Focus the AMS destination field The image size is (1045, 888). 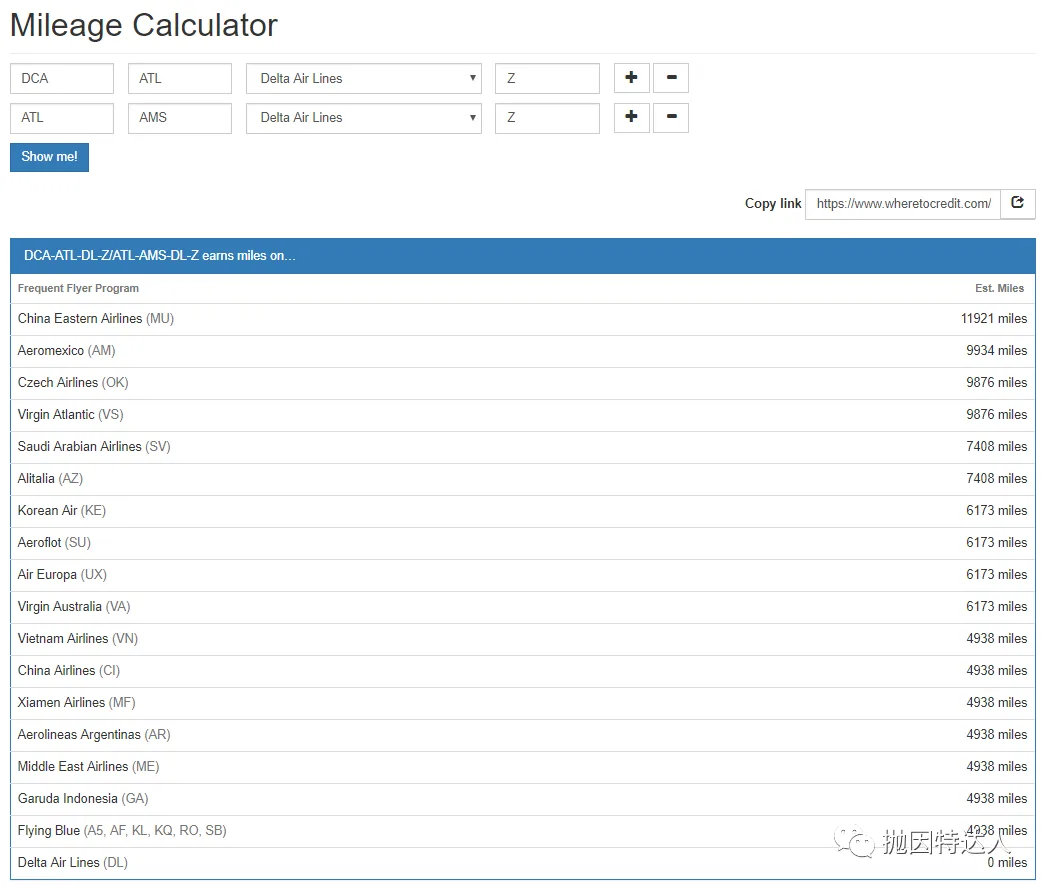180,118
